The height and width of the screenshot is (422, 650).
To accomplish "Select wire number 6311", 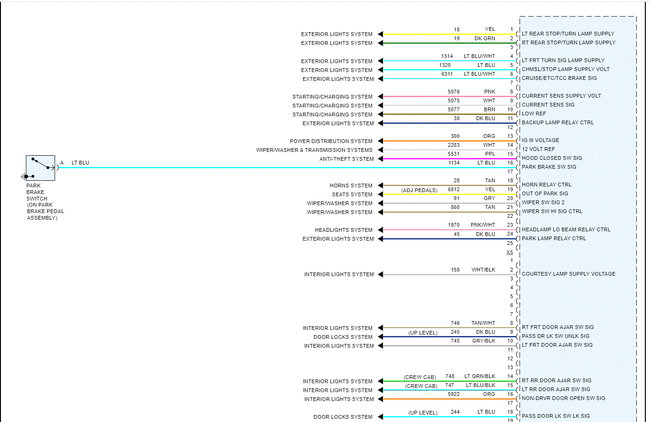I will click(x=447, y=74).
